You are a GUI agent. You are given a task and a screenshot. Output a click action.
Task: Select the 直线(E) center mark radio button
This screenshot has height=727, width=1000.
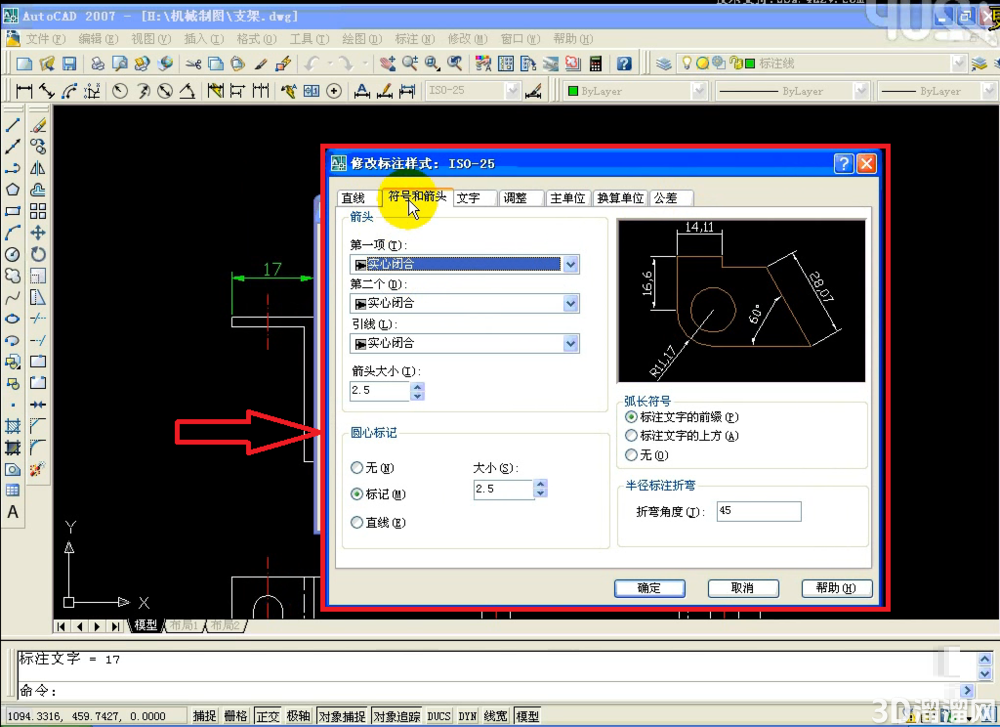point(357,522)
